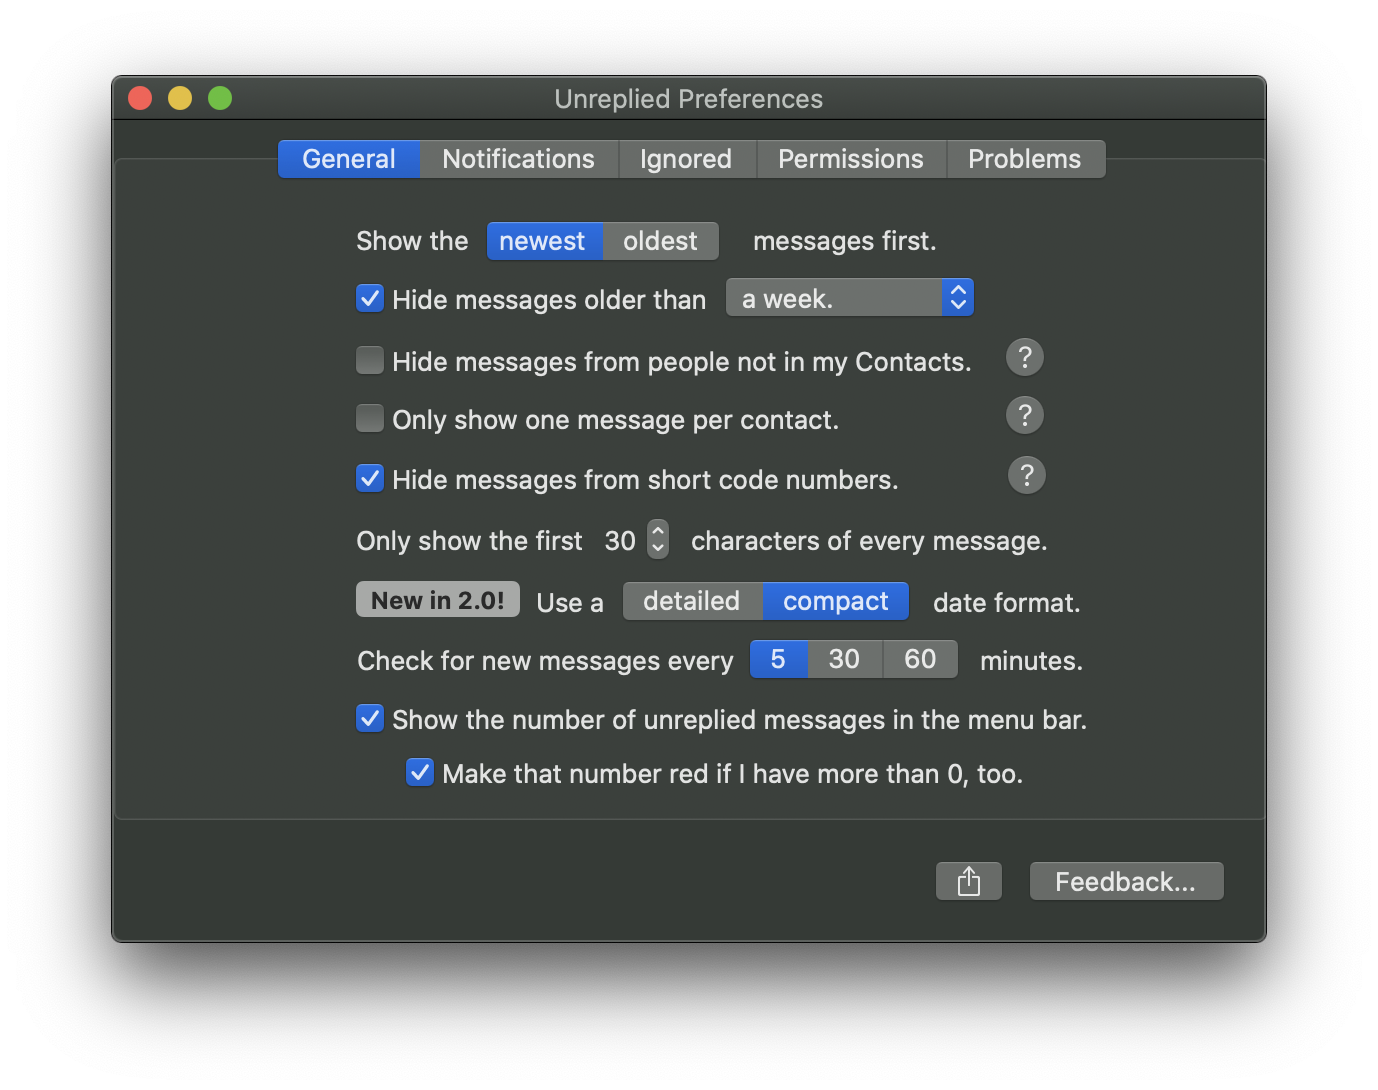Screen dimensions: 1378x1090
Task: Open the Permissions tab
Action: [x=850, y=158]
